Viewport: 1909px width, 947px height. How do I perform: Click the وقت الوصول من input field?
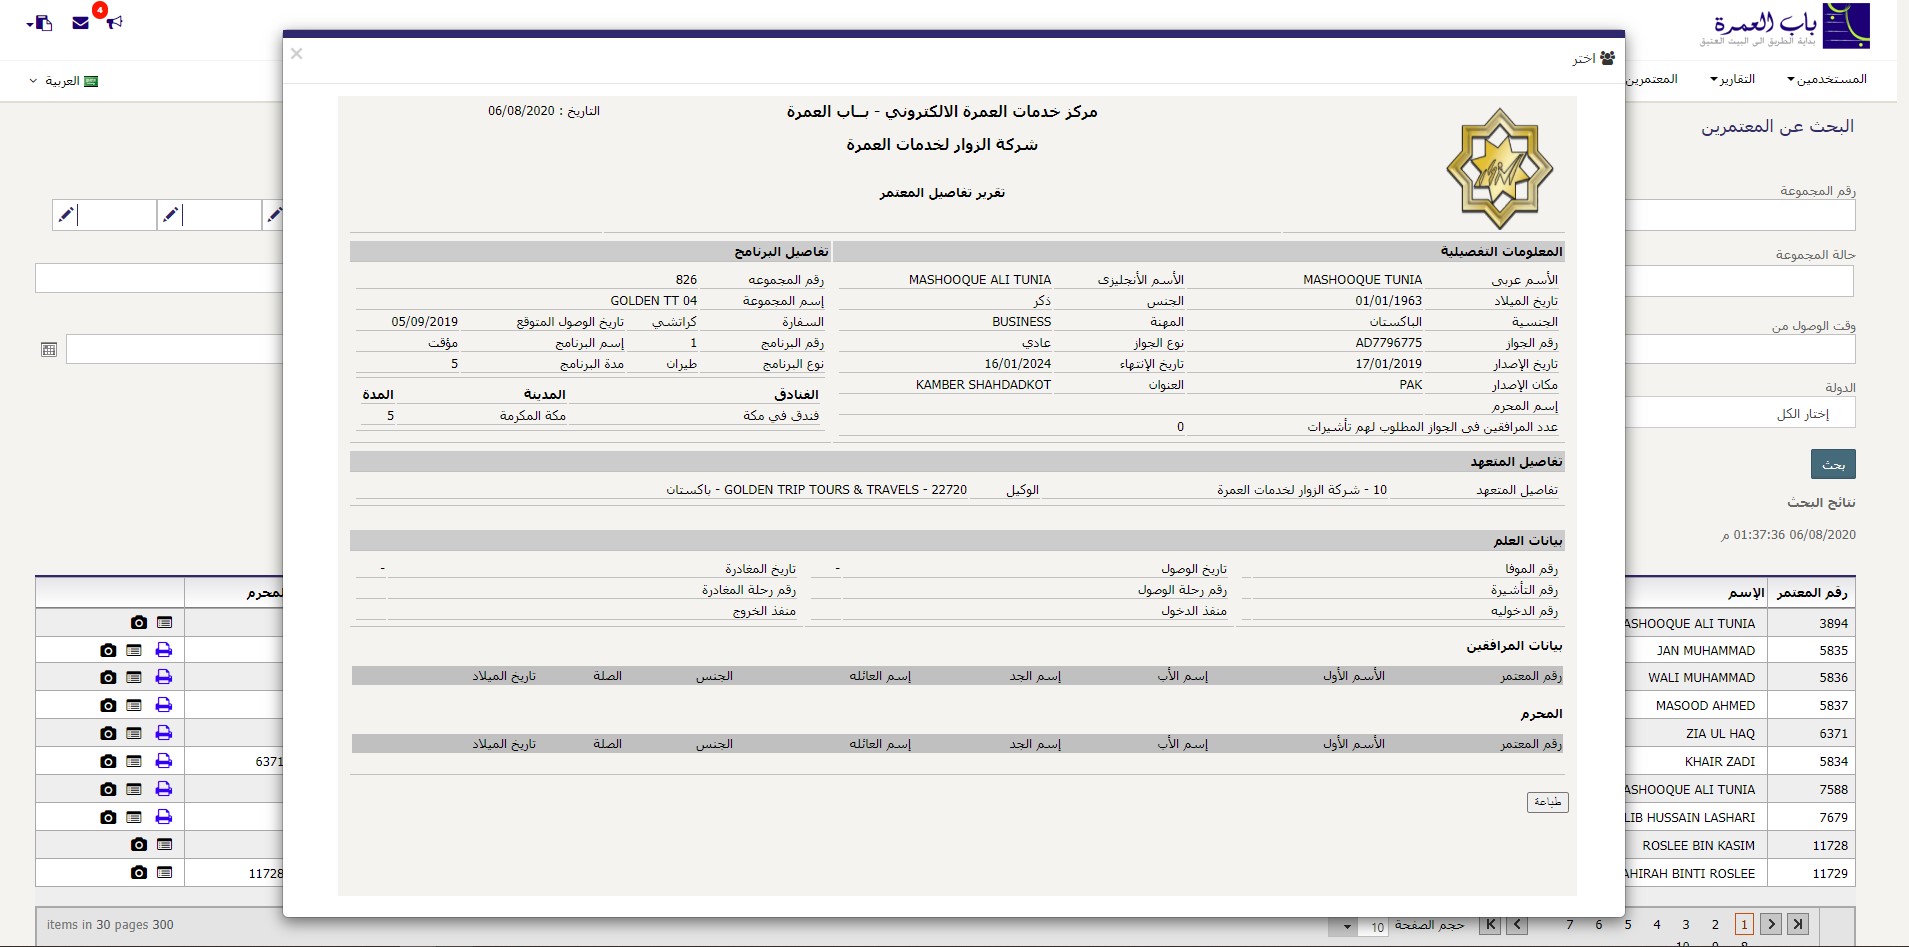(1740, 350)
